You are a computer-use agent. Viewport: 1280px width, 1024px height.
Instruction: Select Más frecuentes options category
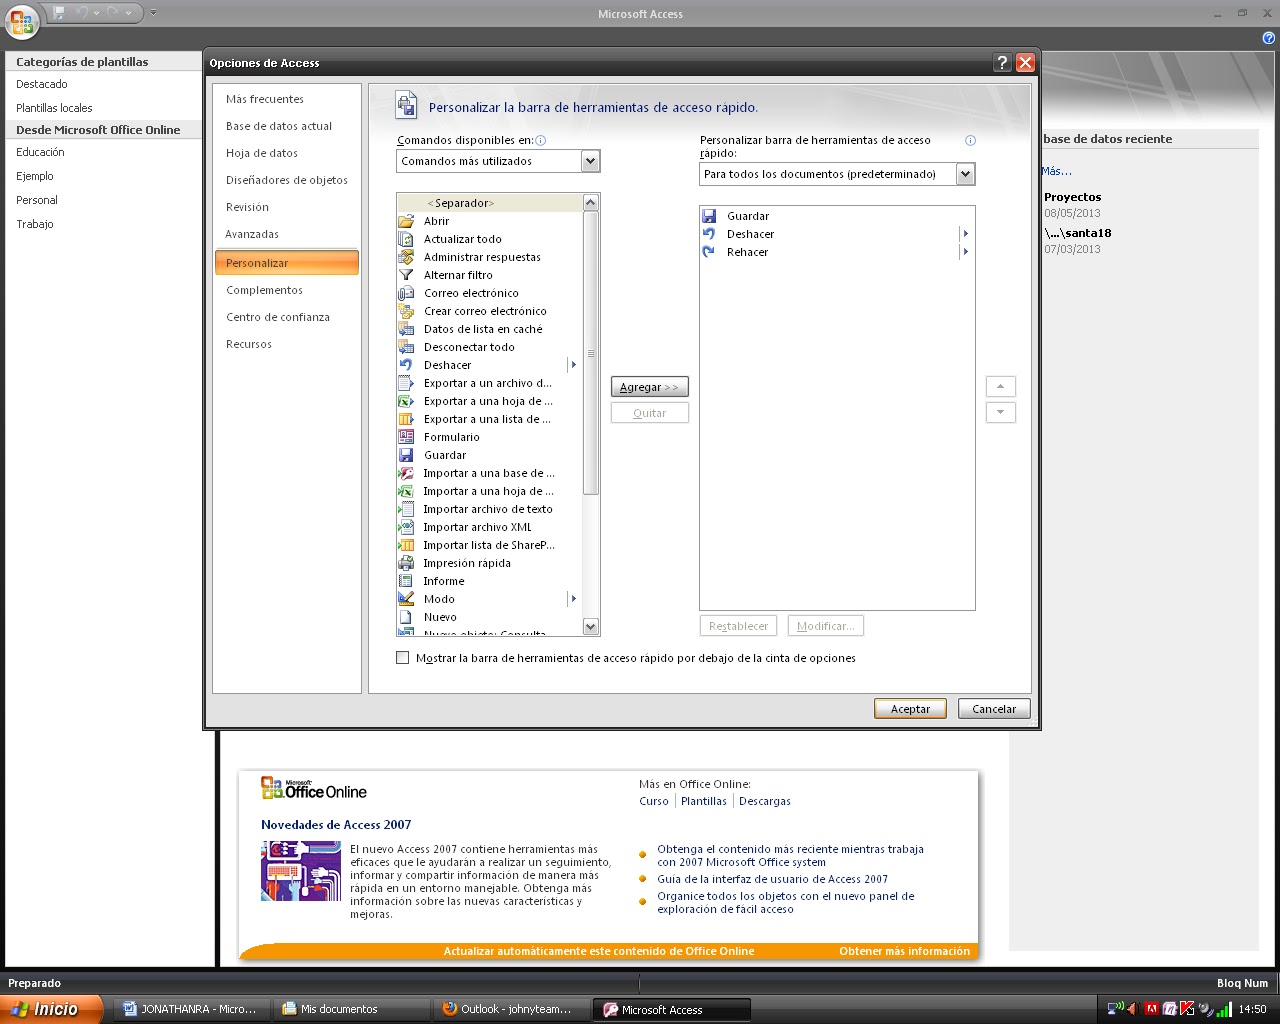pyautogui.click(x=286, y=99)
